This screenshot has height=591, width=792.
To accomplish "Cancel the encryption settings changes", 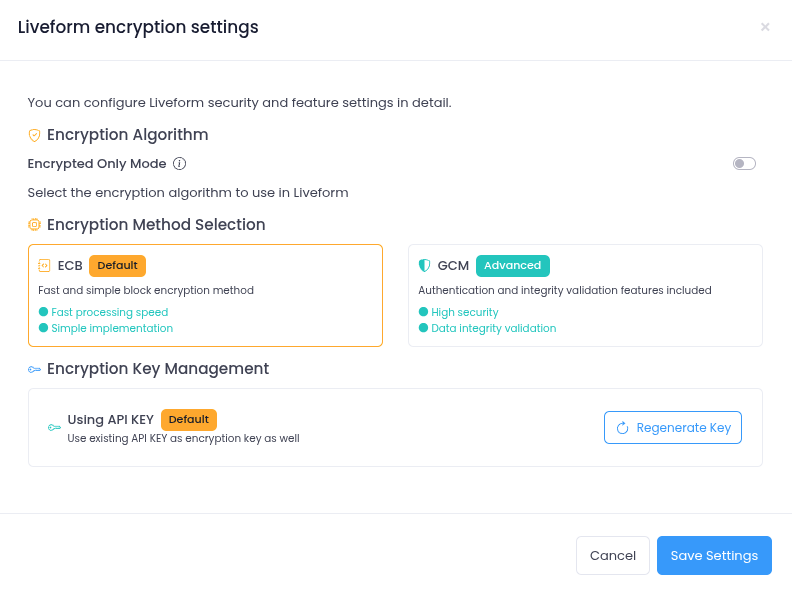I will [x=613, y=556].
